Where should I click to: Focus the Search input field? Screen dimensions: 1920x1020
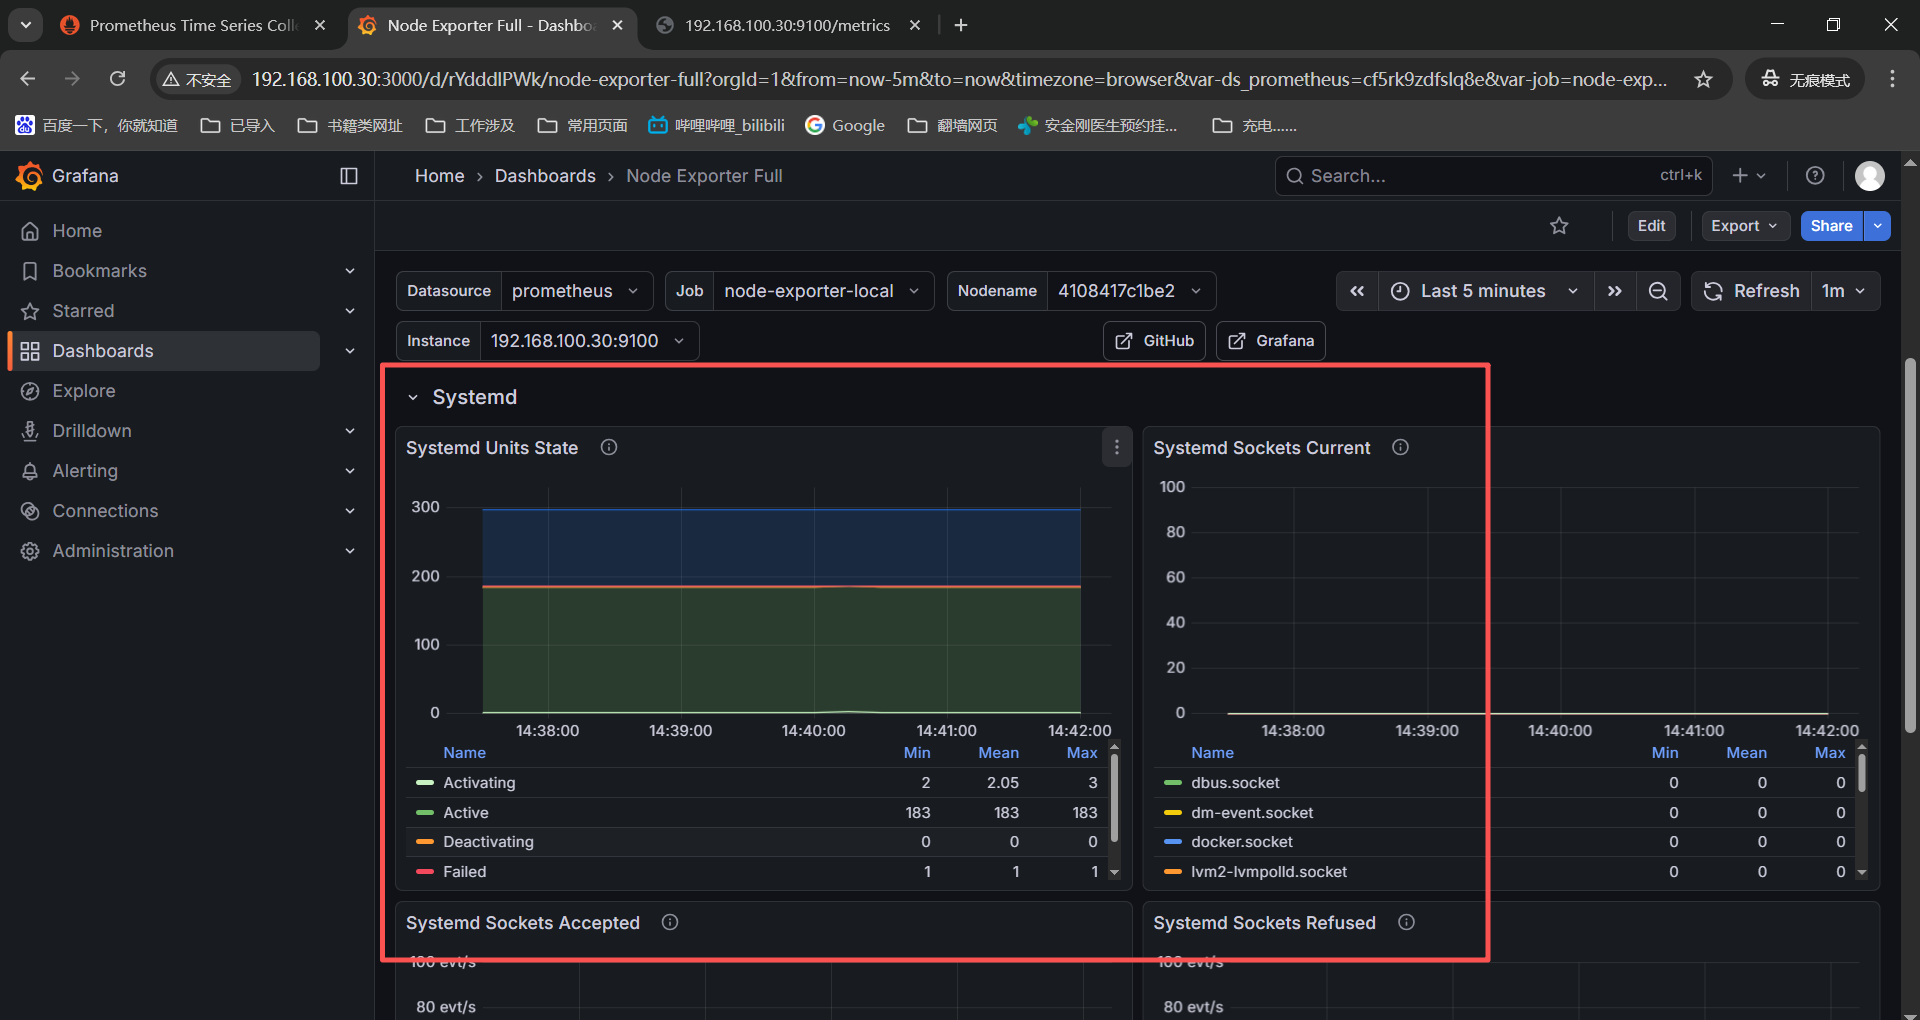[x=1494, y=176]
